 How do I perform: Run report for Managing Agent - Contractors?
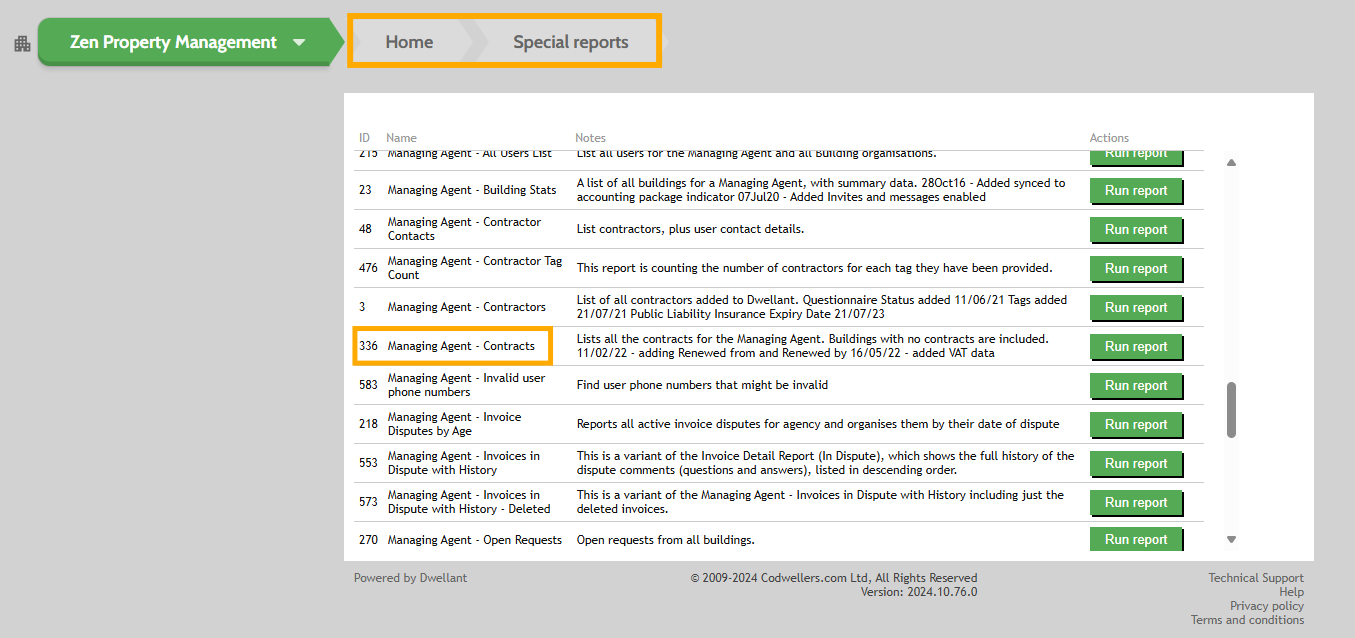1136,307
